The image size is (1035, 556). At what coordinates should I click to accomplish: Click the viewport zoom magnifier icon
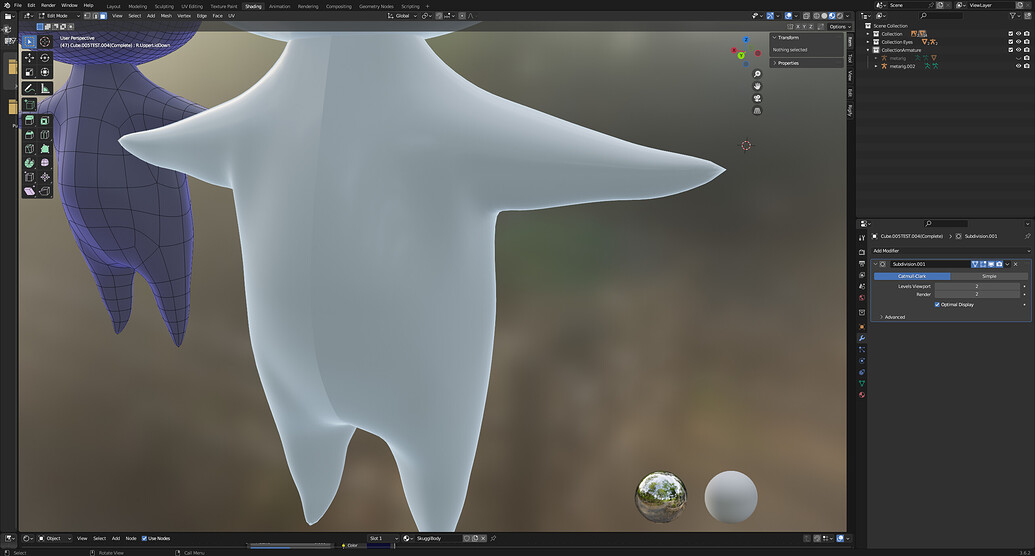pyautogui.click(x=757, y=74)
